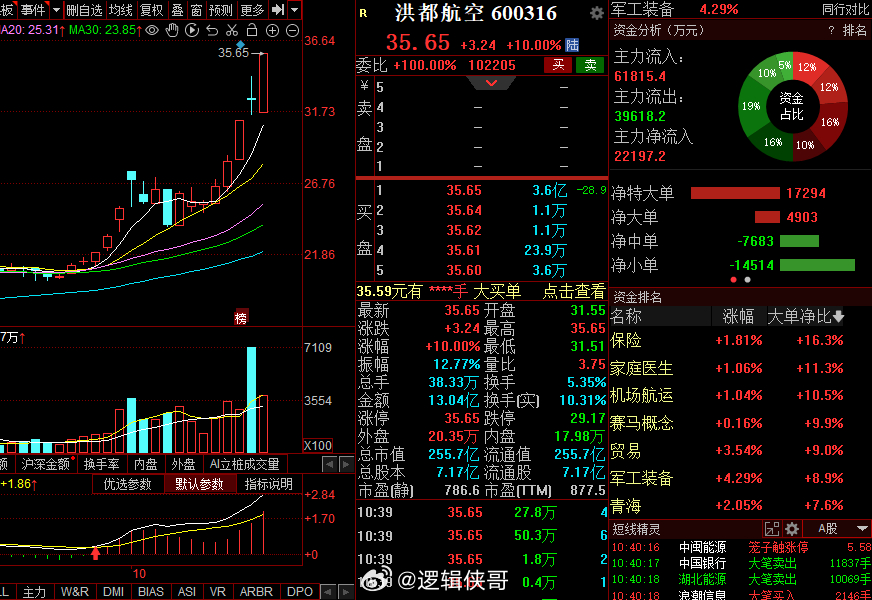
Task: Zoom in with the plus circle icon
Action: tap(272, 31)
